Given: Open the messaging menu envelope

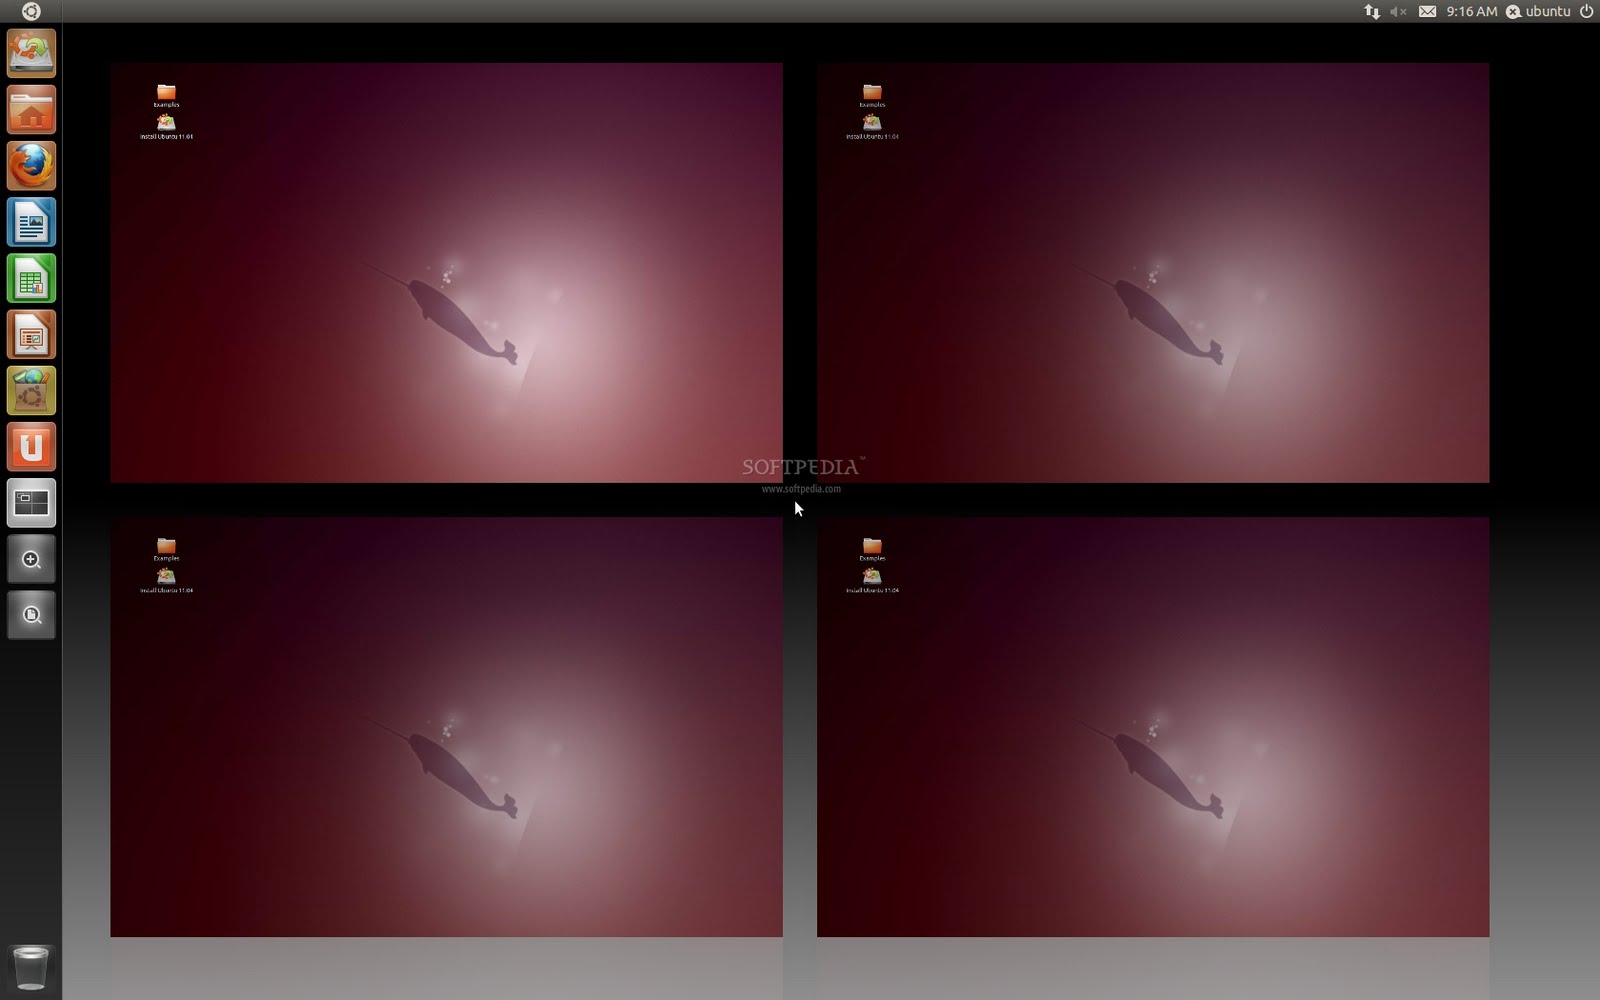Looking at the screenshot, I should [1428, 12].
